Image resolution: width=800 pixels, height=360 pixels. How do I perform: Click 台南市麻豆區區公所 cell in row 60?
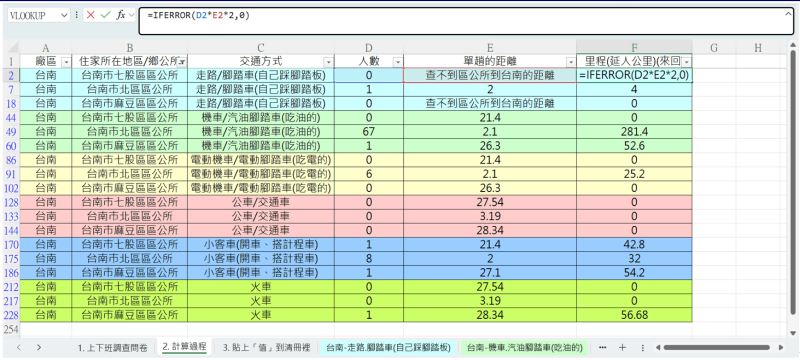pyautogui.click(x=130, y=146)
